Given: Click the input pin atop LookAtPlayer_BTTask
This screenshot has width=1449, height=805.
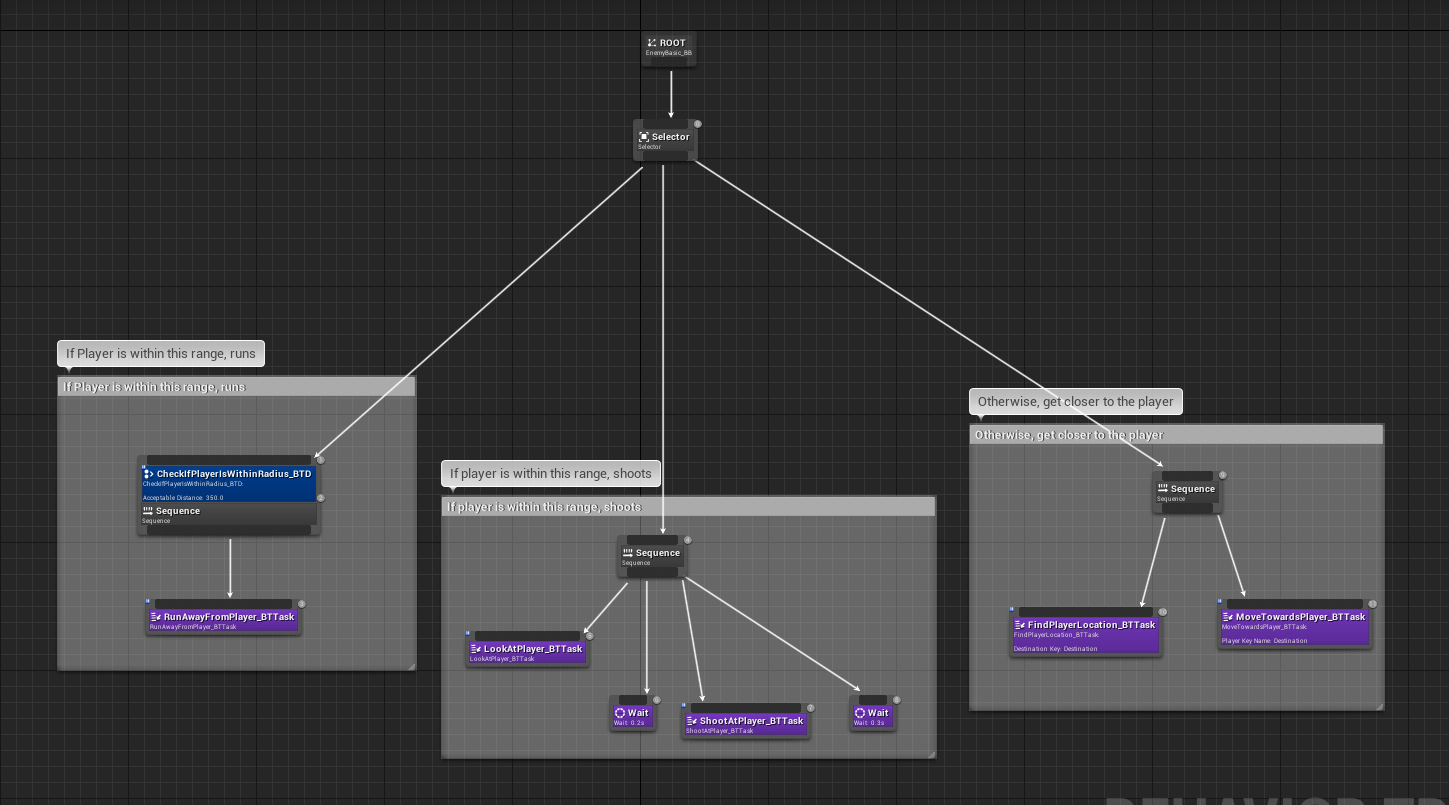Looking at the screenshot, I should coord(527,637).
